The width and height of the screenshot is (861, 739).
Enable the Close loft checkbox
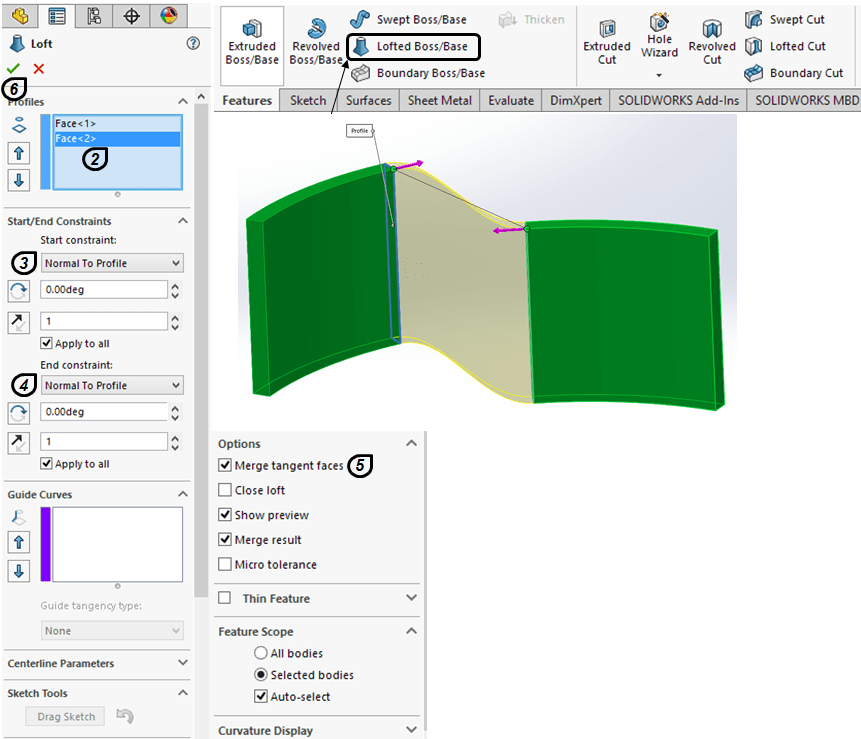click(x=225, y=491)
